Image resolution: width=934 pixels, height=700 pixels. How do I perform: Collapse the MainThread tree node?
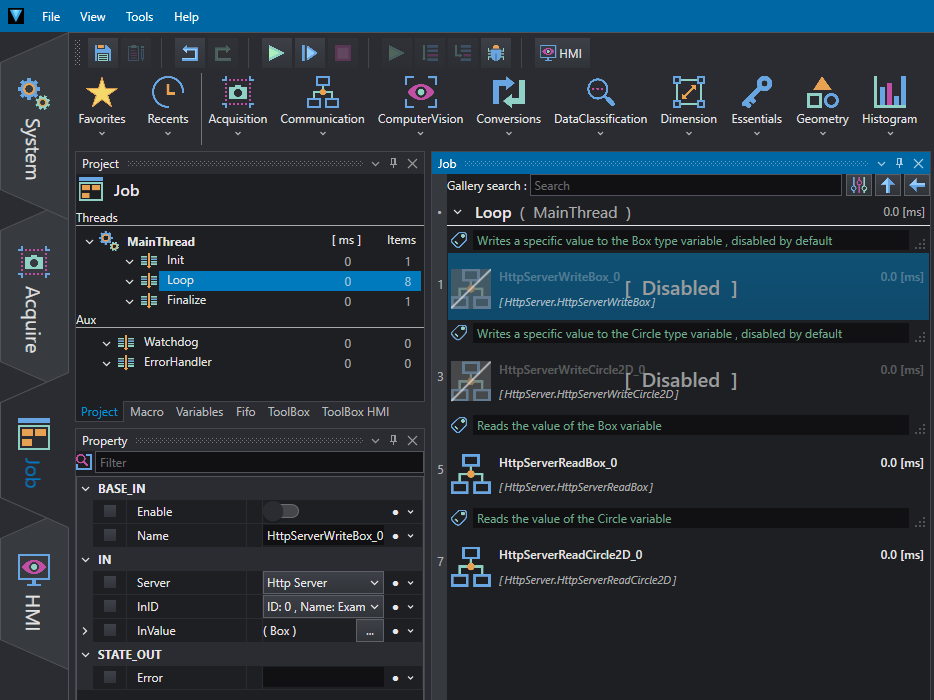click(x=89, y=242)
